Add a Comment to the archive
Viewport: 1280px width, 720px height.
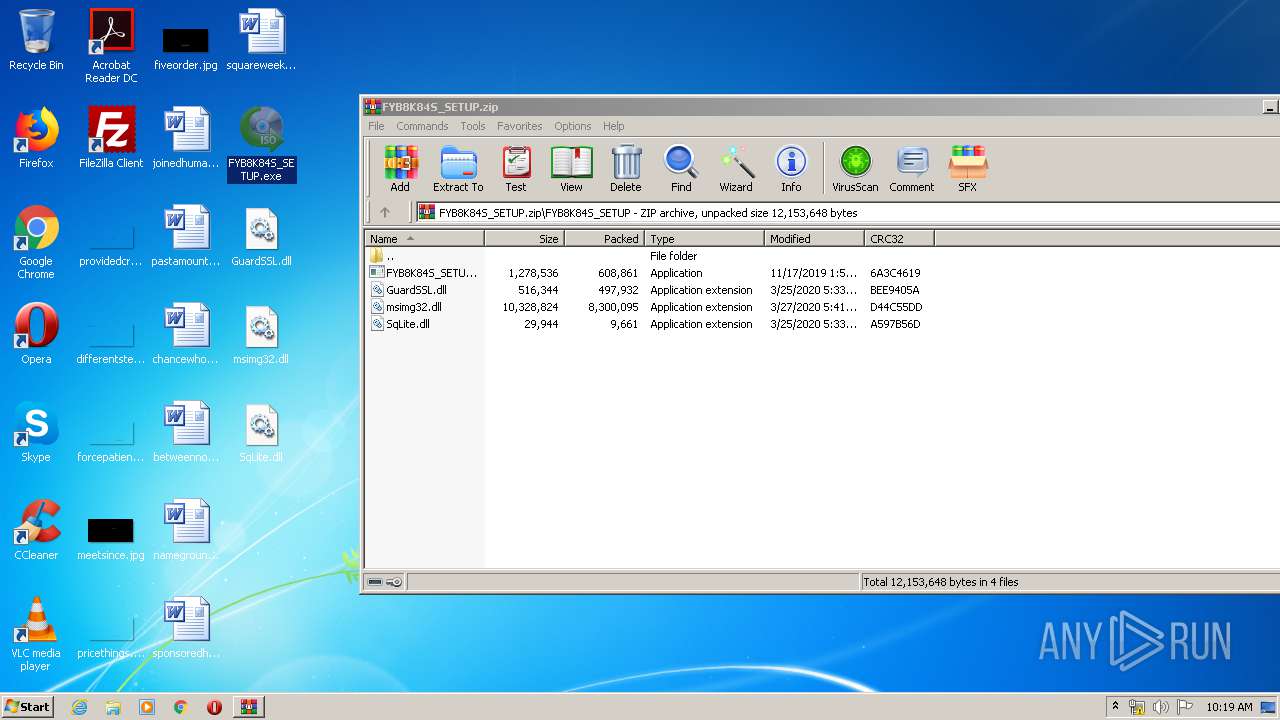[x=912, y=168]
